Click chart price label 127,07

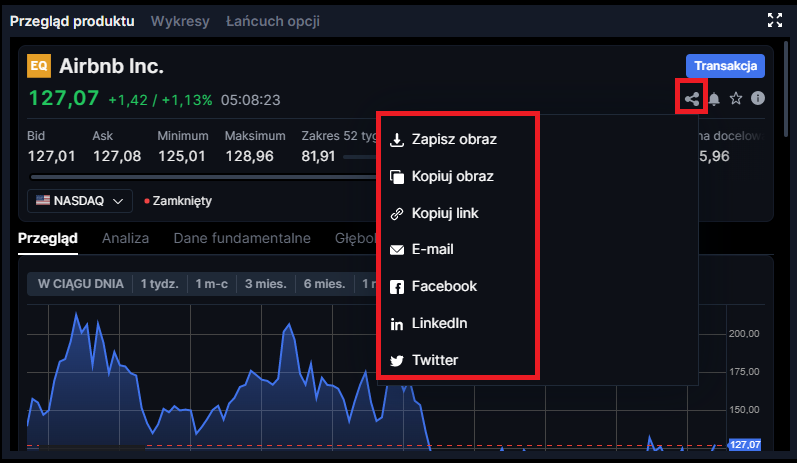point(745,445)
